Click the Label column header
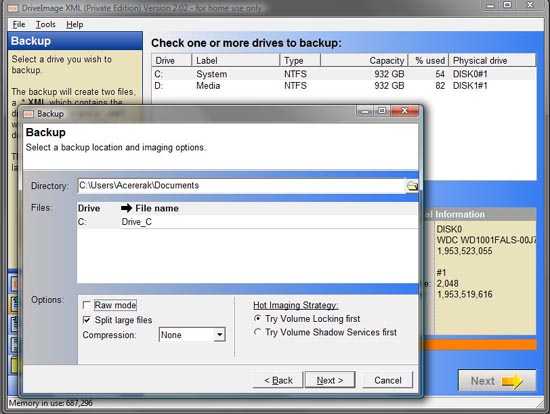 236,60
